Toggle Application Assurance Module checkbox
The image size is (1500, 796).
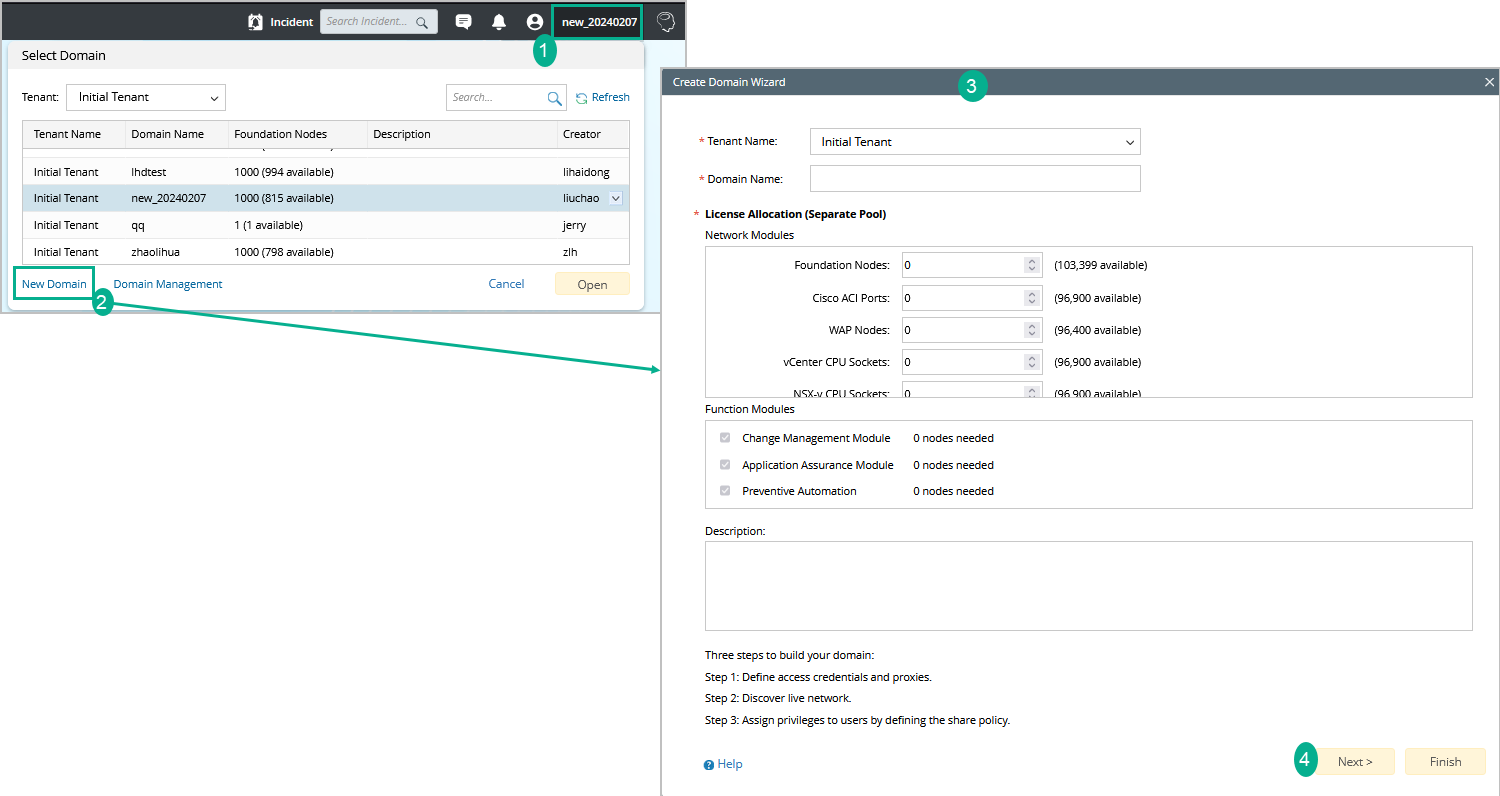click(725, 465)
